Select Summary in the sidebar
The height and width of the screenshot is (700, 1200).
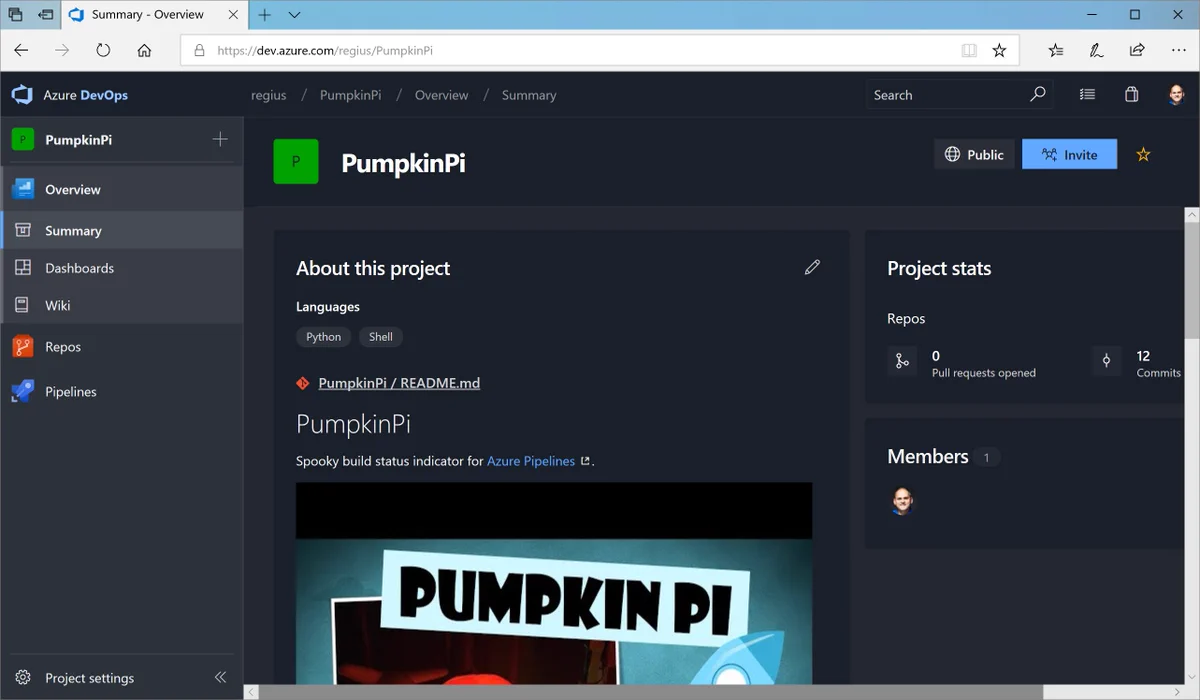coord(121,230)
